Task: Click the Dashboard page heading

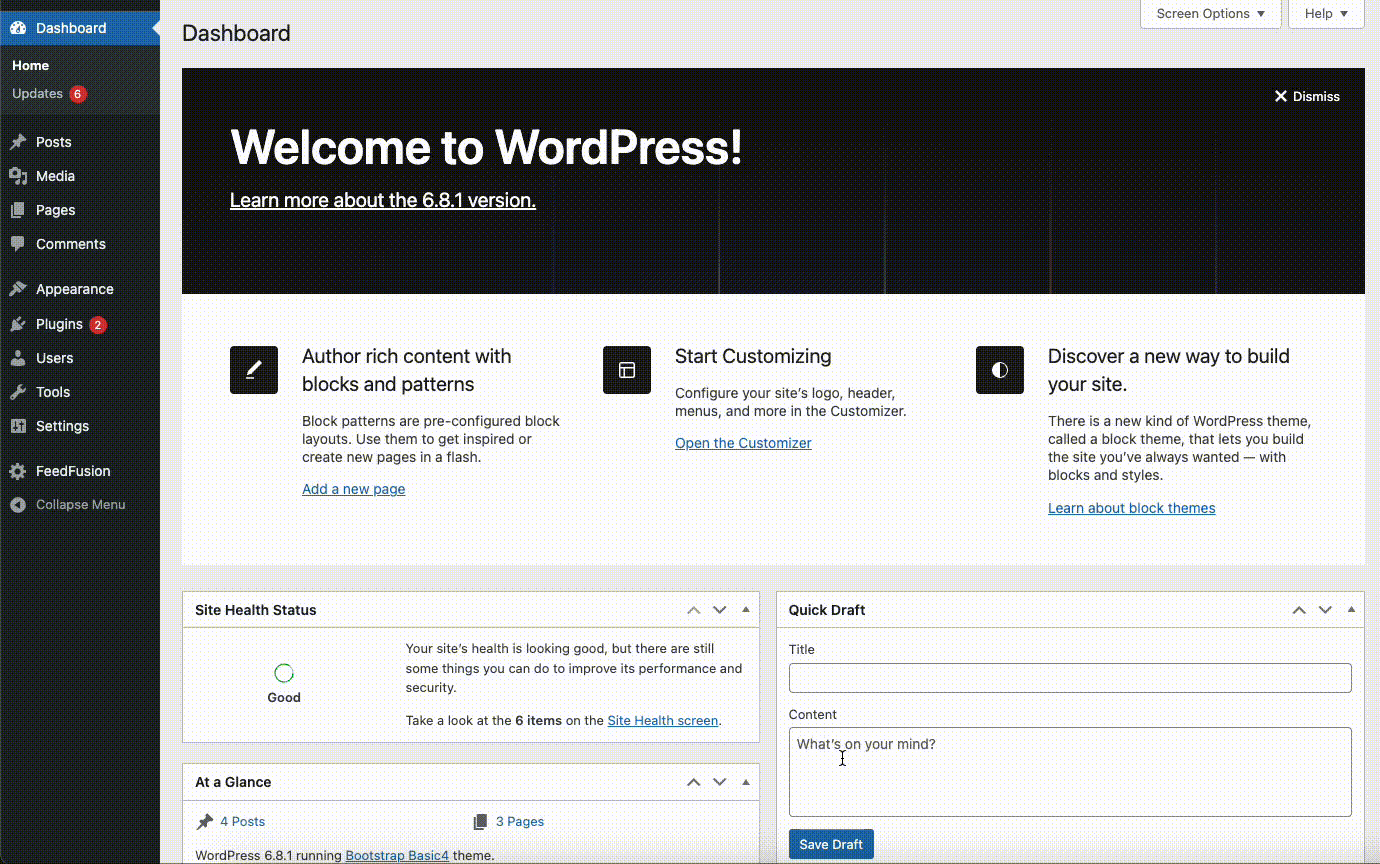Action: [236, 33]
